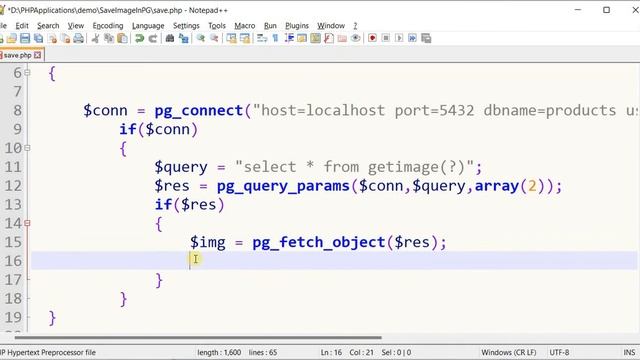The image size is (640, 360).
Task: Open the Document Map panel icon
Action: pos(316,38)
